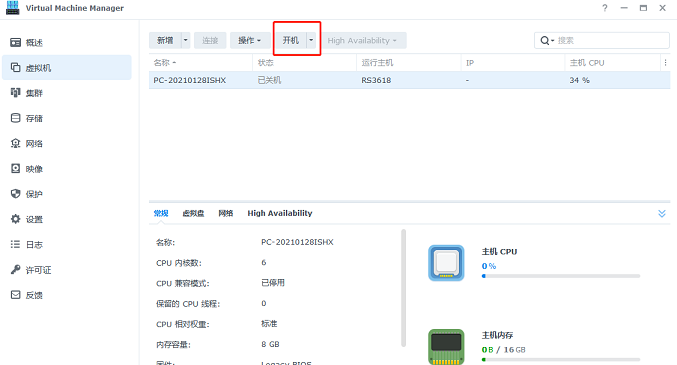Click the search magnifier icon
Viewport: 677px width, 365px height.
(545, 41)
